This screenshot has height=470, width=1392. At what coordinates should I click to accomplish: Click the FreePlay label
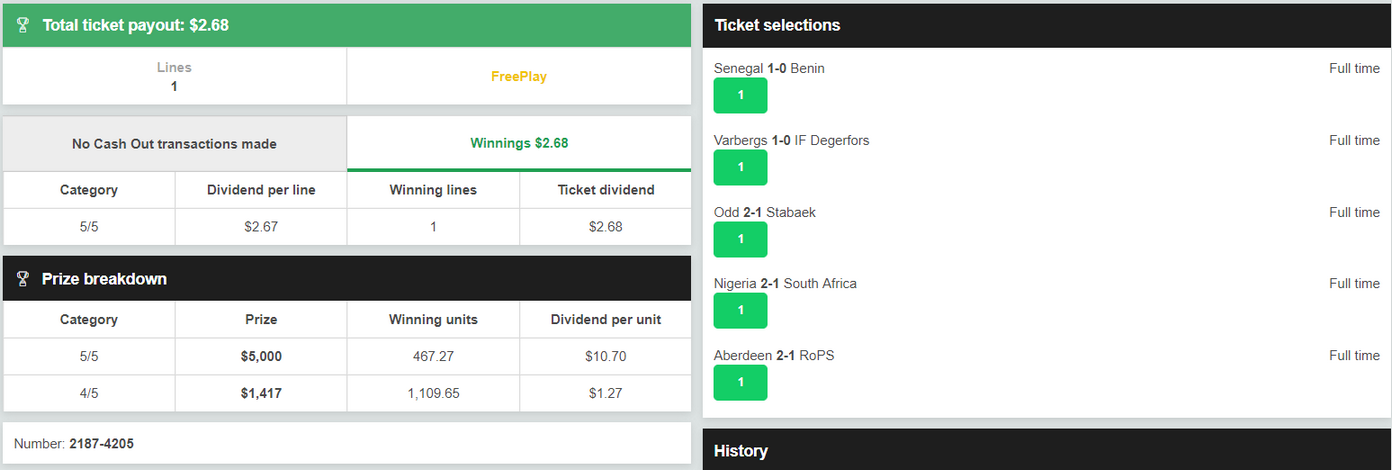coord(519,76)
